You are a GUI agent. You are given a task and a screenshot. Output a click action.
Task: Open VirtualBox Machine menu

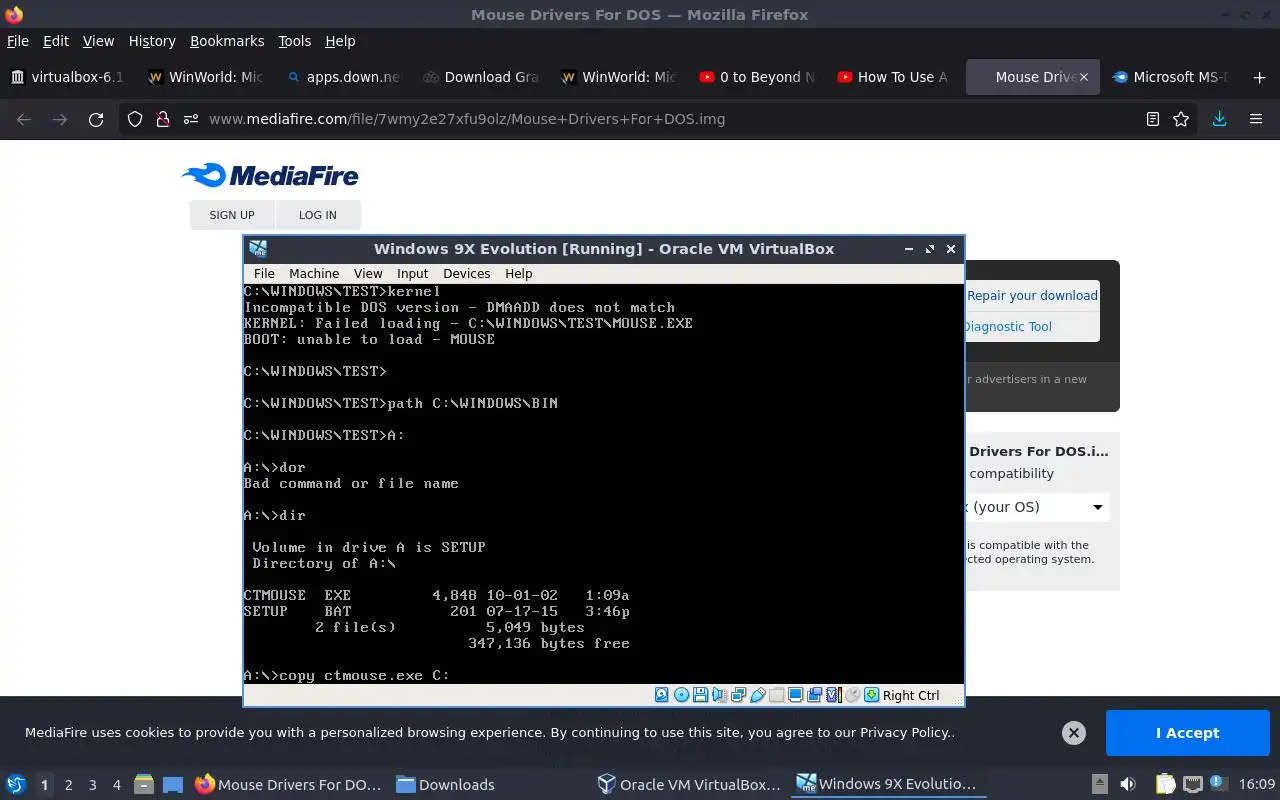tap(314, 273)
